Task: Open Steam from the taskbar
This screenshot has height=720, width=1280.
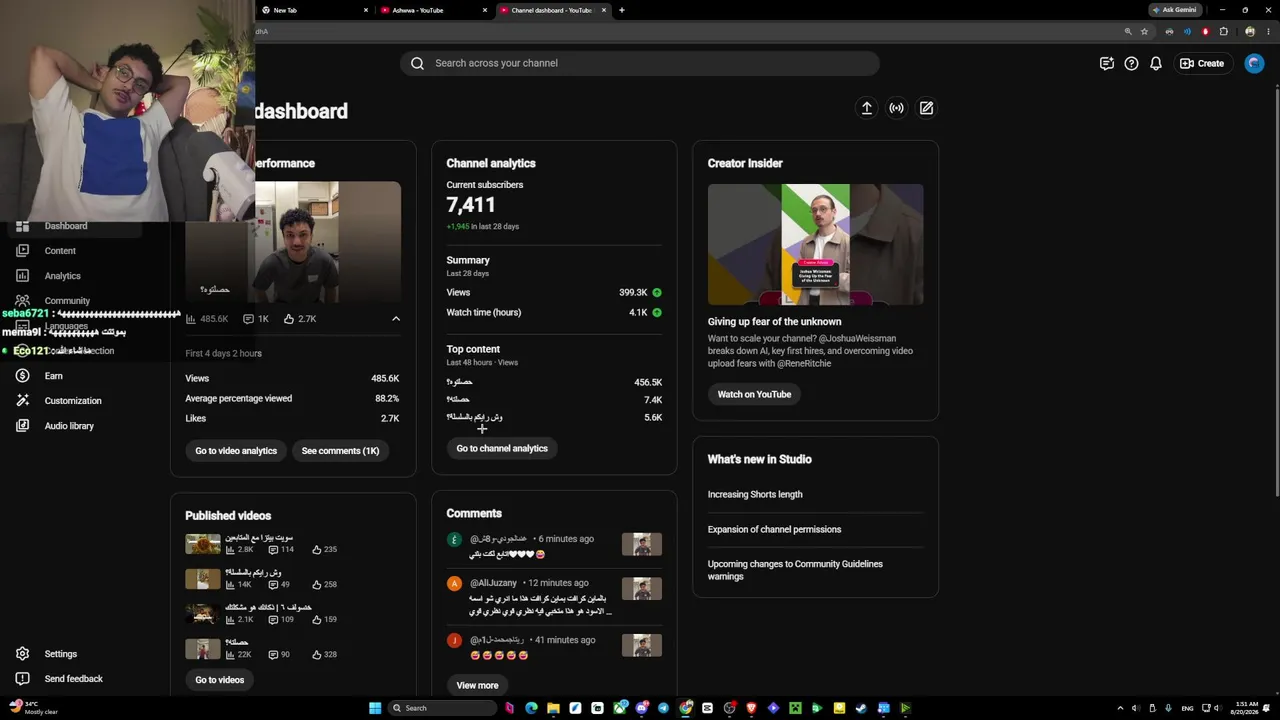Action: pos(861,708)
